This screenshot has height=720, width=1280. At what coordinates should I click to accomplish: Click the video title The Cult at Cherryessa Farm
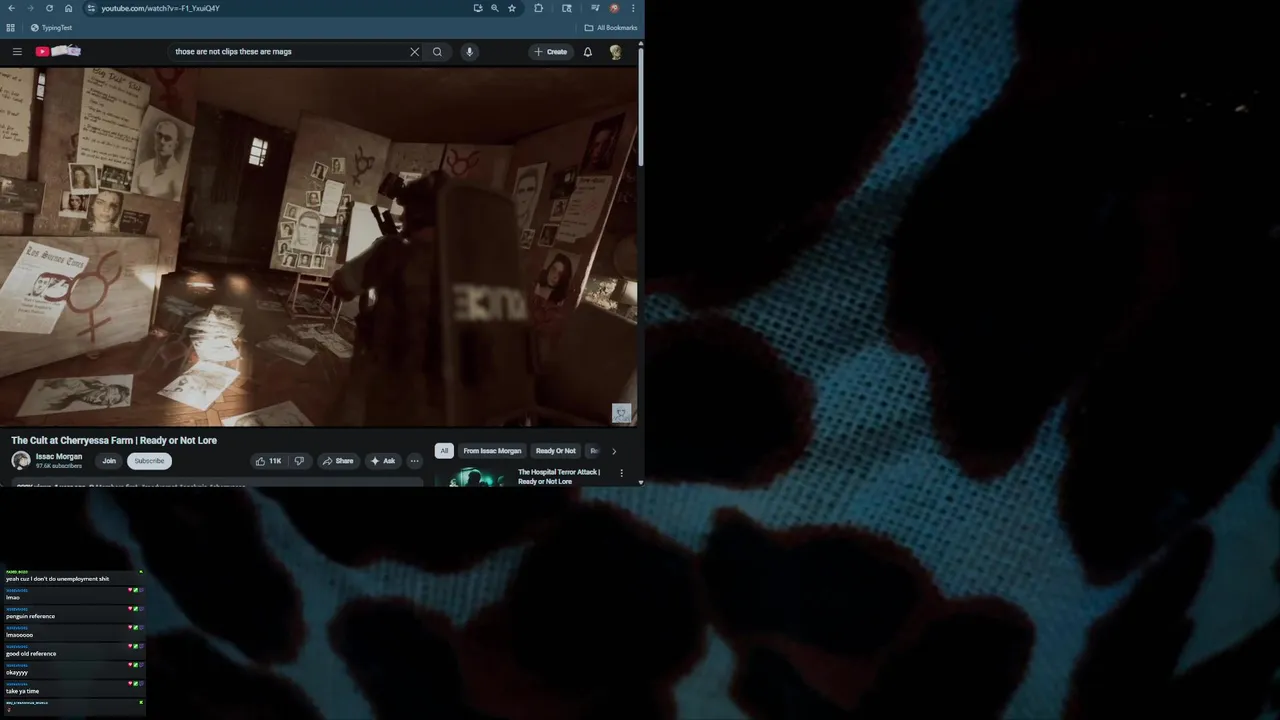tap(114, 440)
